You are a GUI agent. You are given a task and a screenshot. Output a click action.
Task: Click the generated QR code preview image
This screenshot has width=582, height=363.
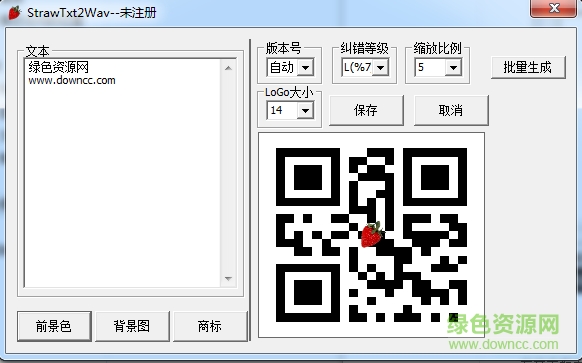371,235
